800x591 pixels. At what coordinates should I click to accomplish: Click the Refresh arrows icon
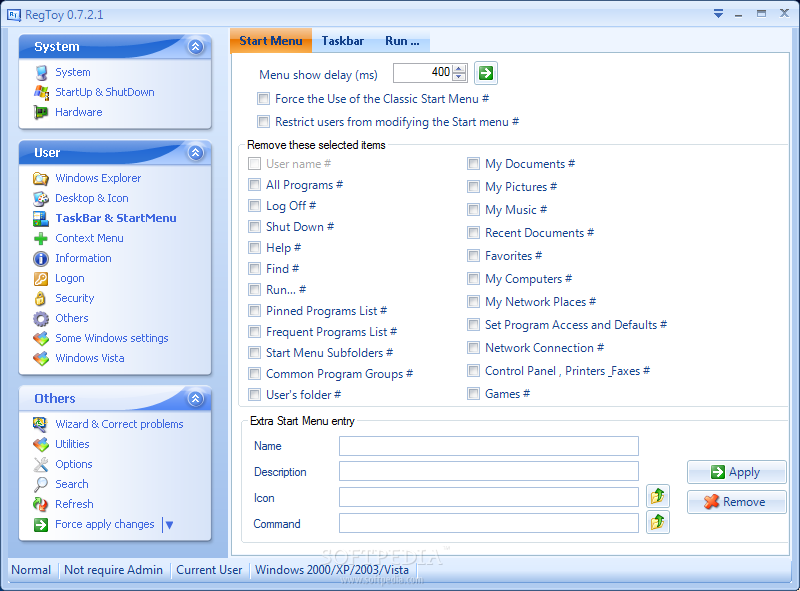(41, 504)
